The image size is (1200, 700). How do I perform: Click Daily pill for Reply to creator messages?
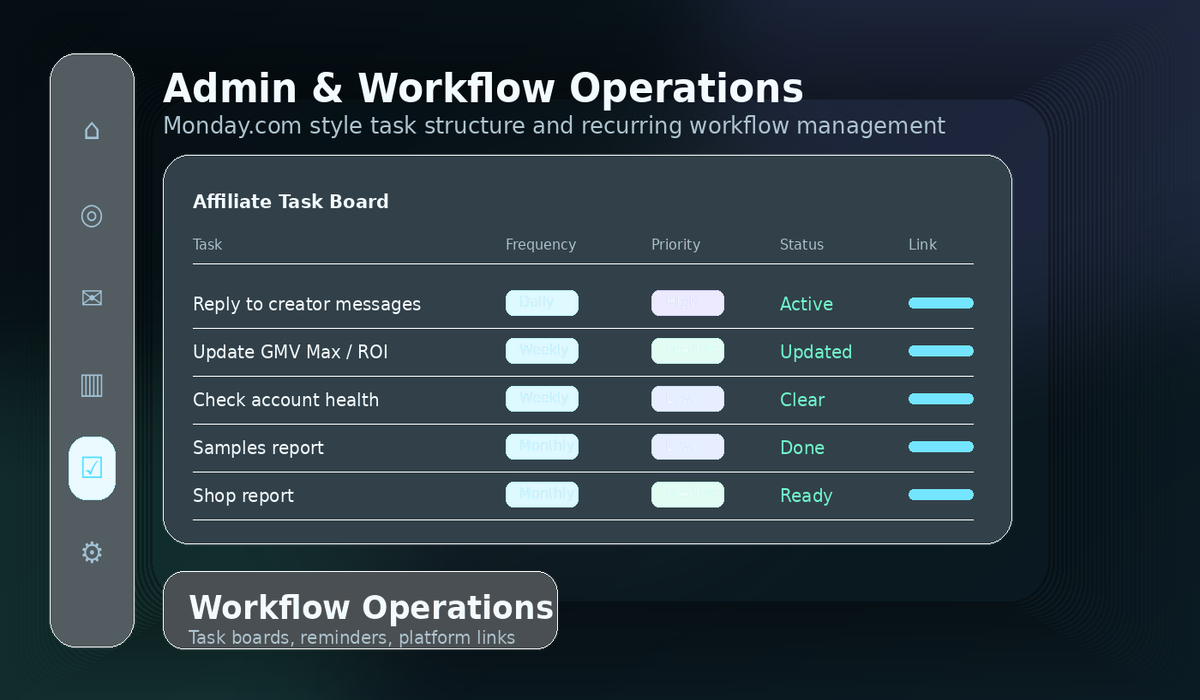pos(542,303)
